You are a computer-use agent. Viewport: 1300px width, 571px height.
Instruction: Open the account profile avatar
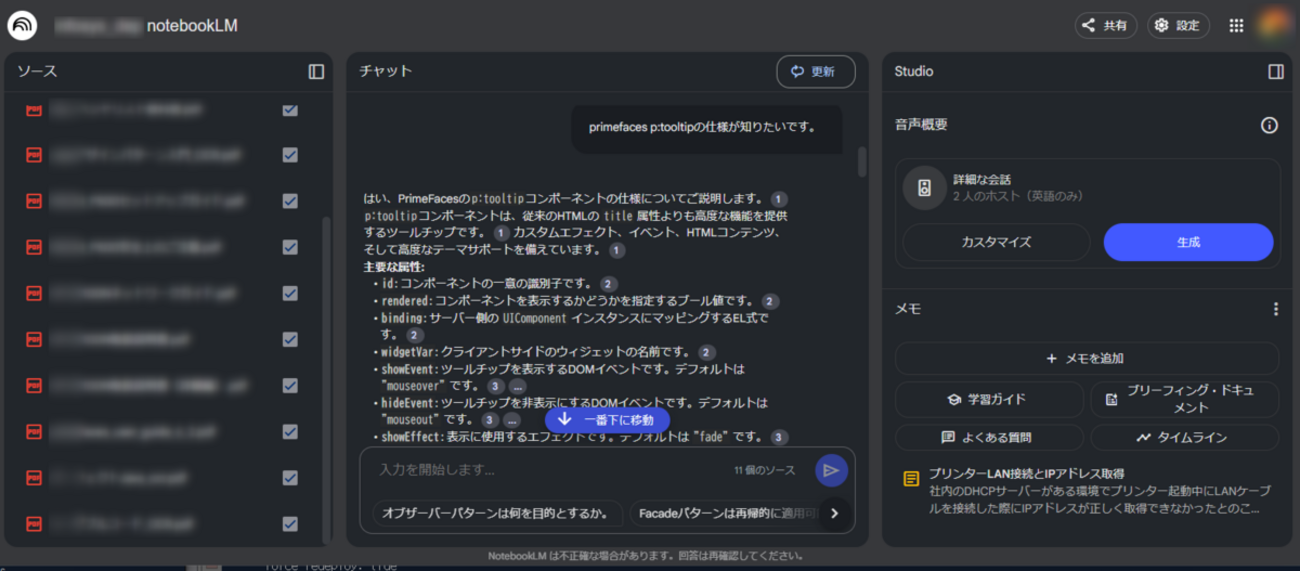pyautogui.click(x=1274, y=26)
